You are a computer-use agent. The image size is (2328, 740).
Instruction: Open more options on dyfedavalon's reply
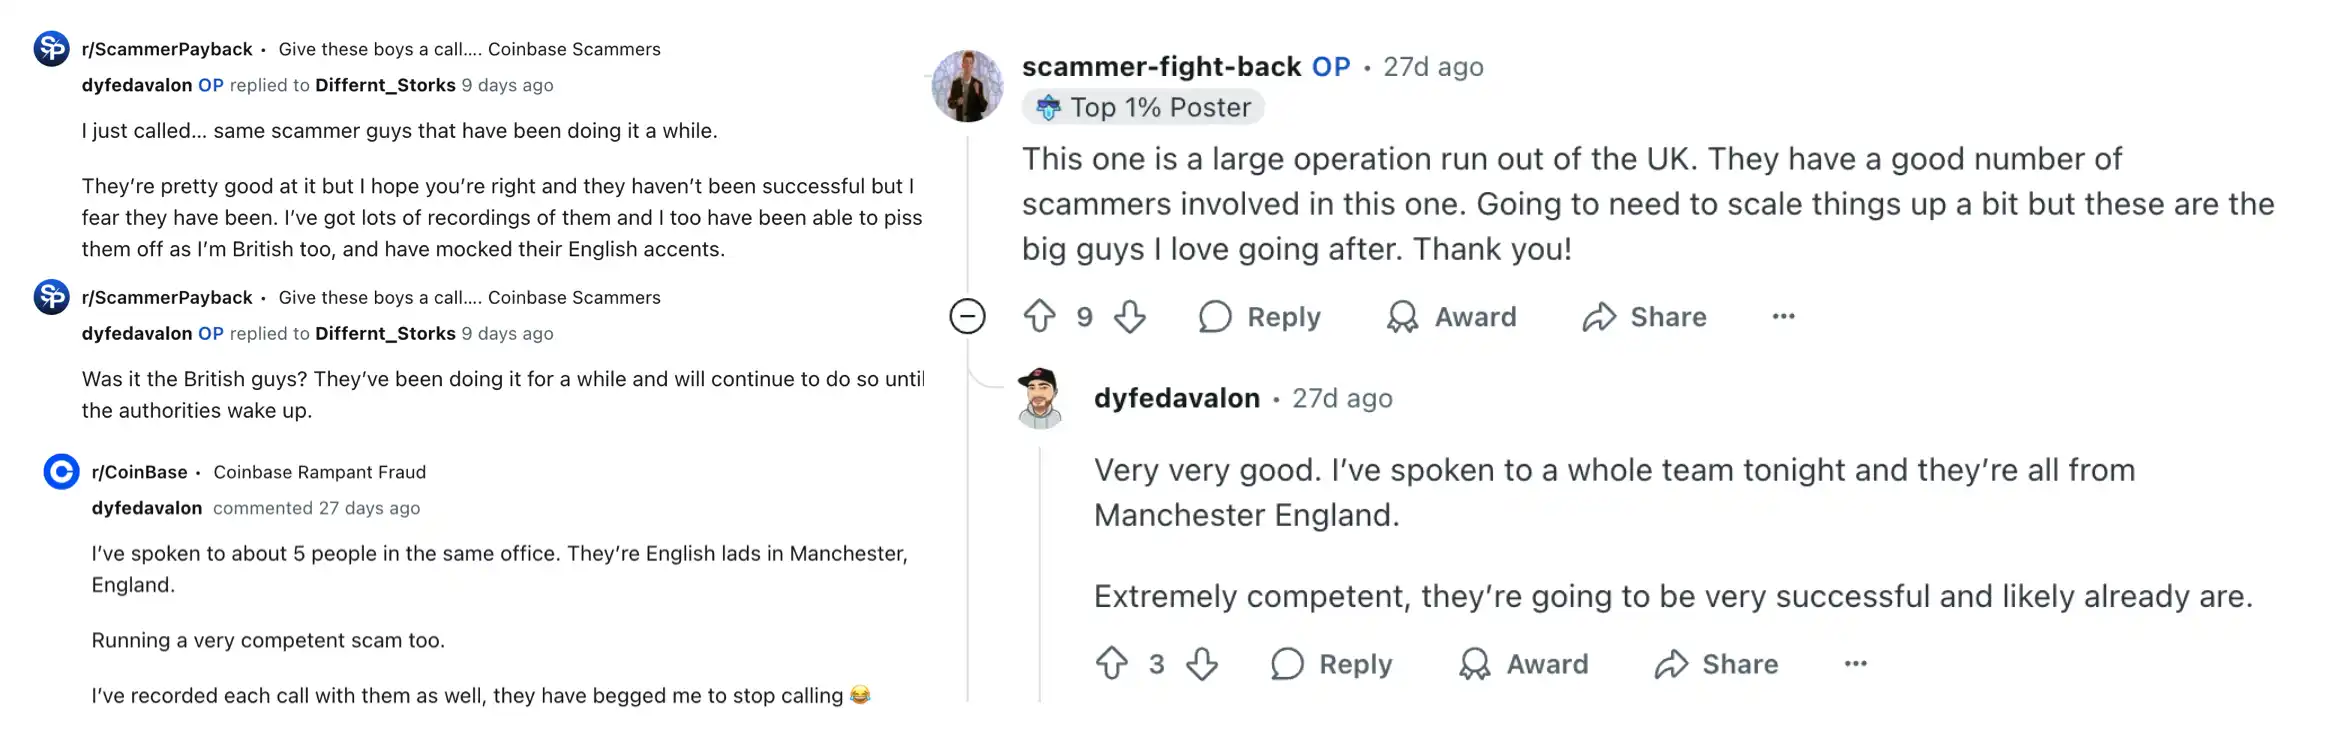click(1855, 664)
